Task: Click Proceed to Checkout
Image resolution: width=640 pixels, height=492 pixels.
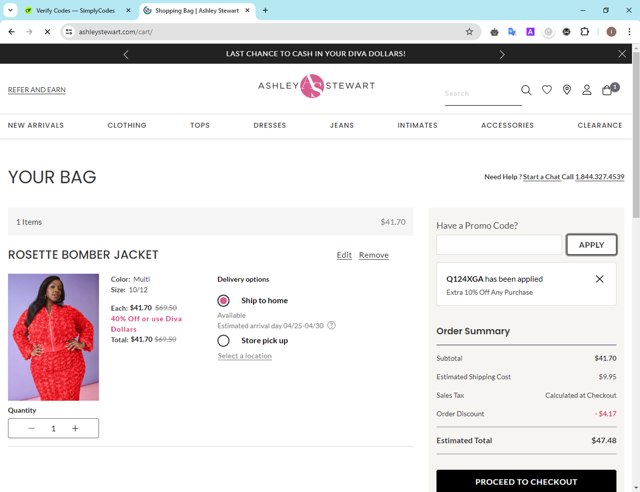Action: 526,481
